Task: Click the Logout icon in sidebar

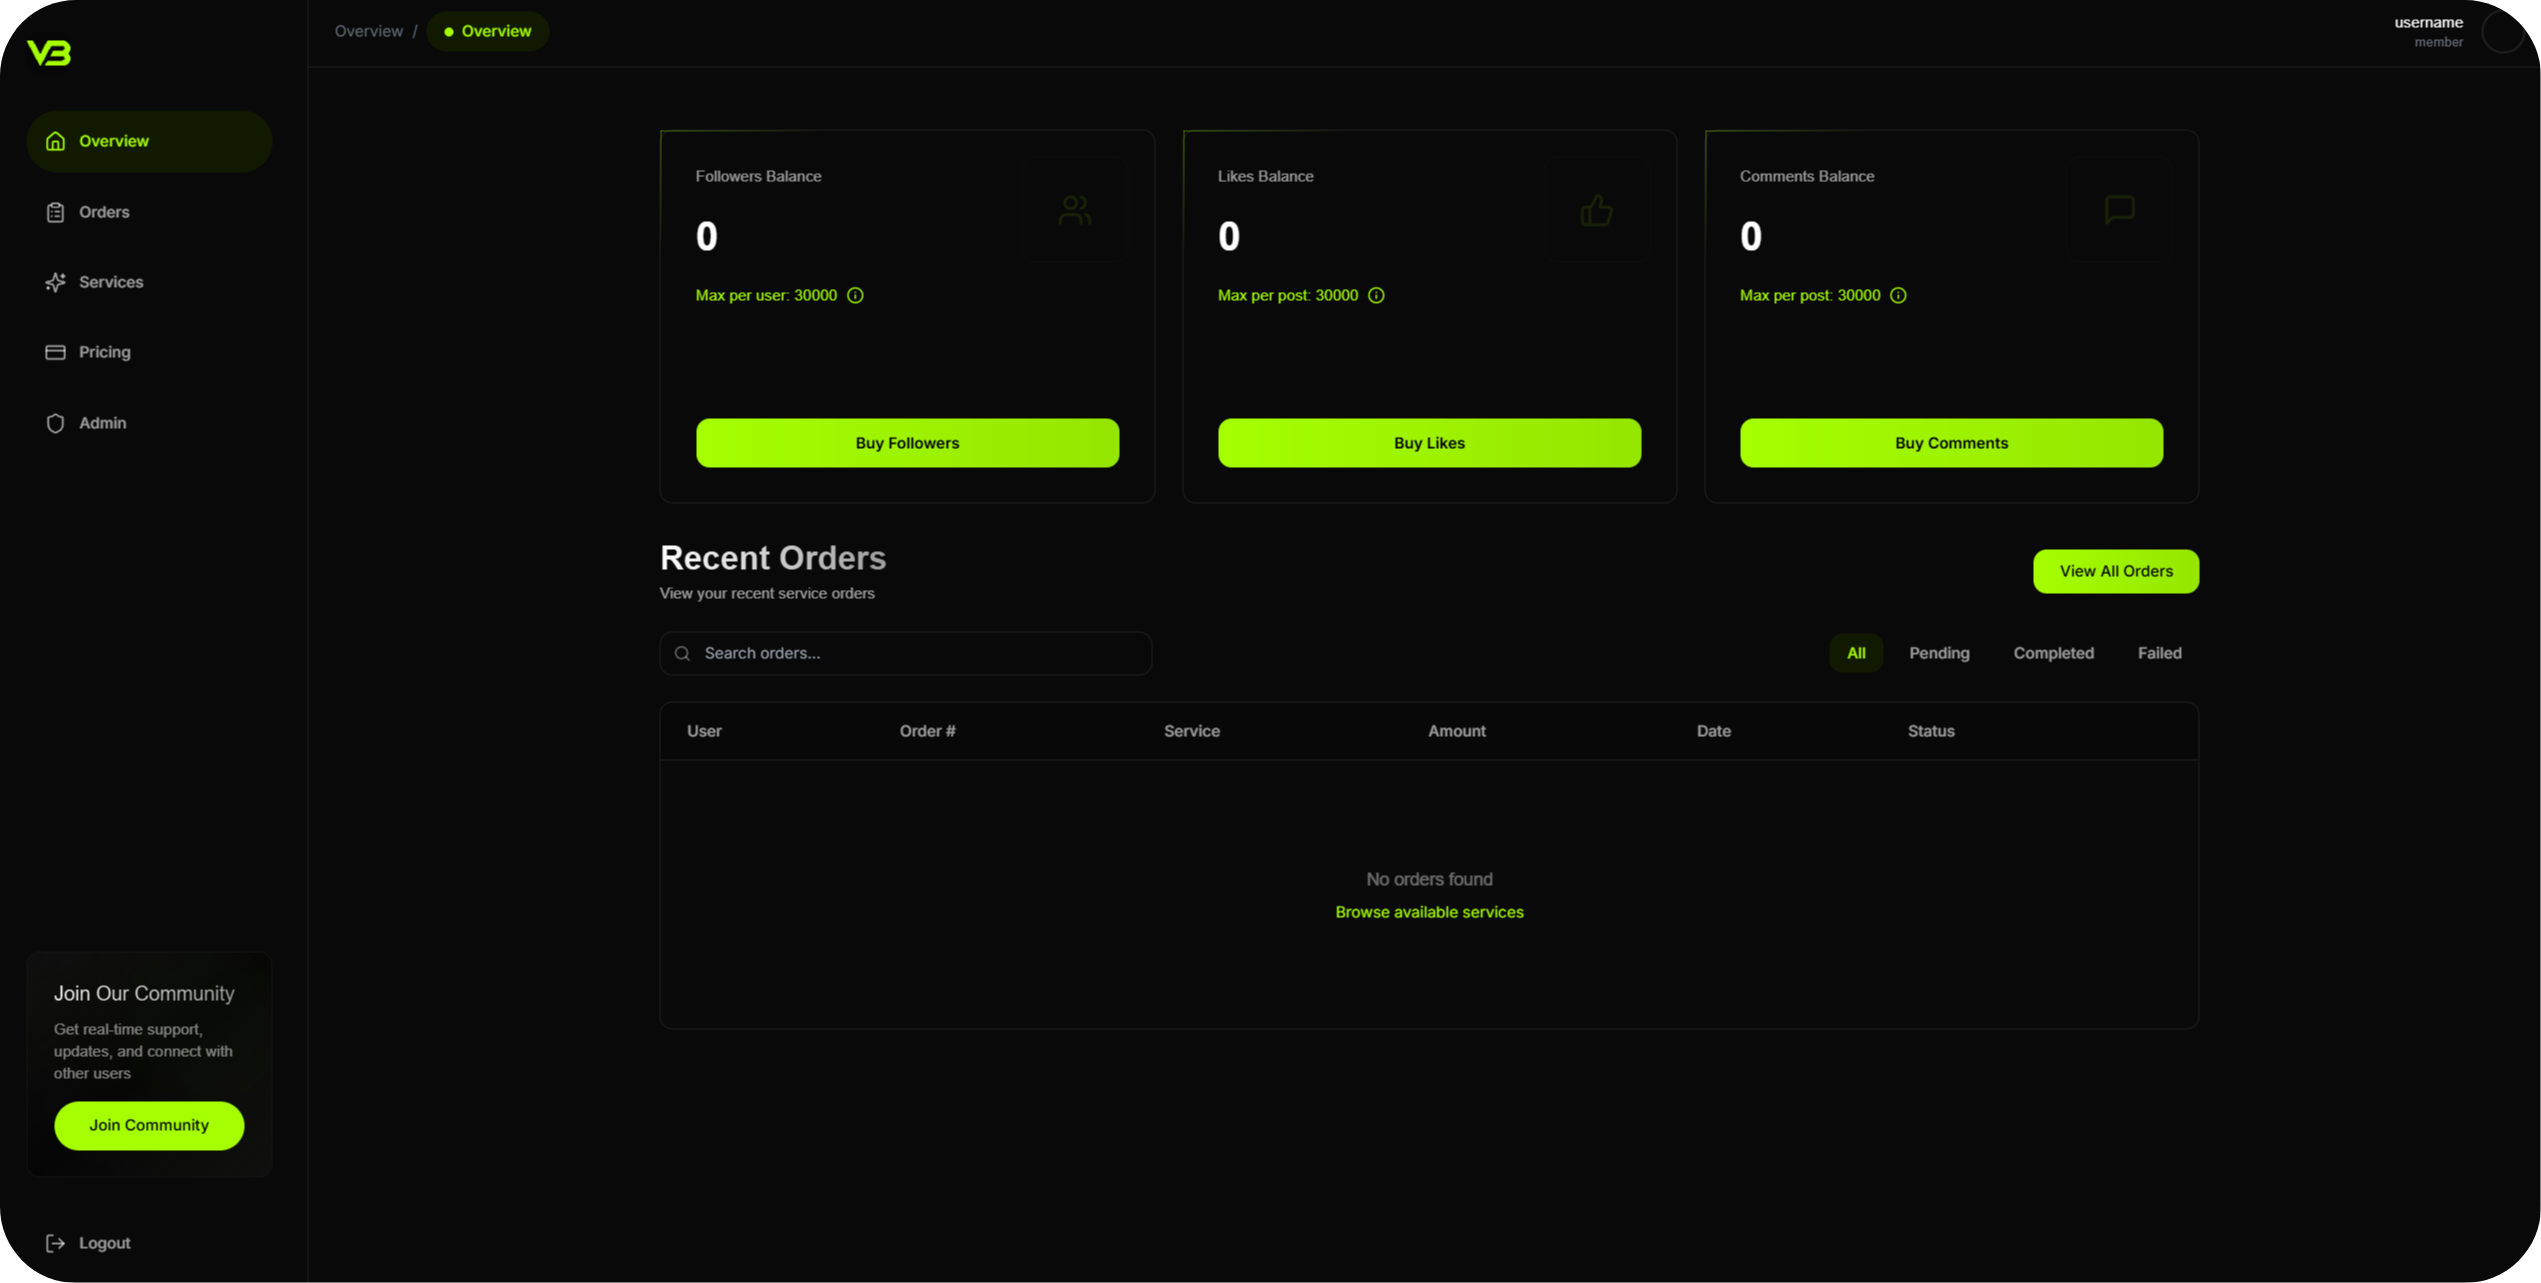Action: [56, 1242]
